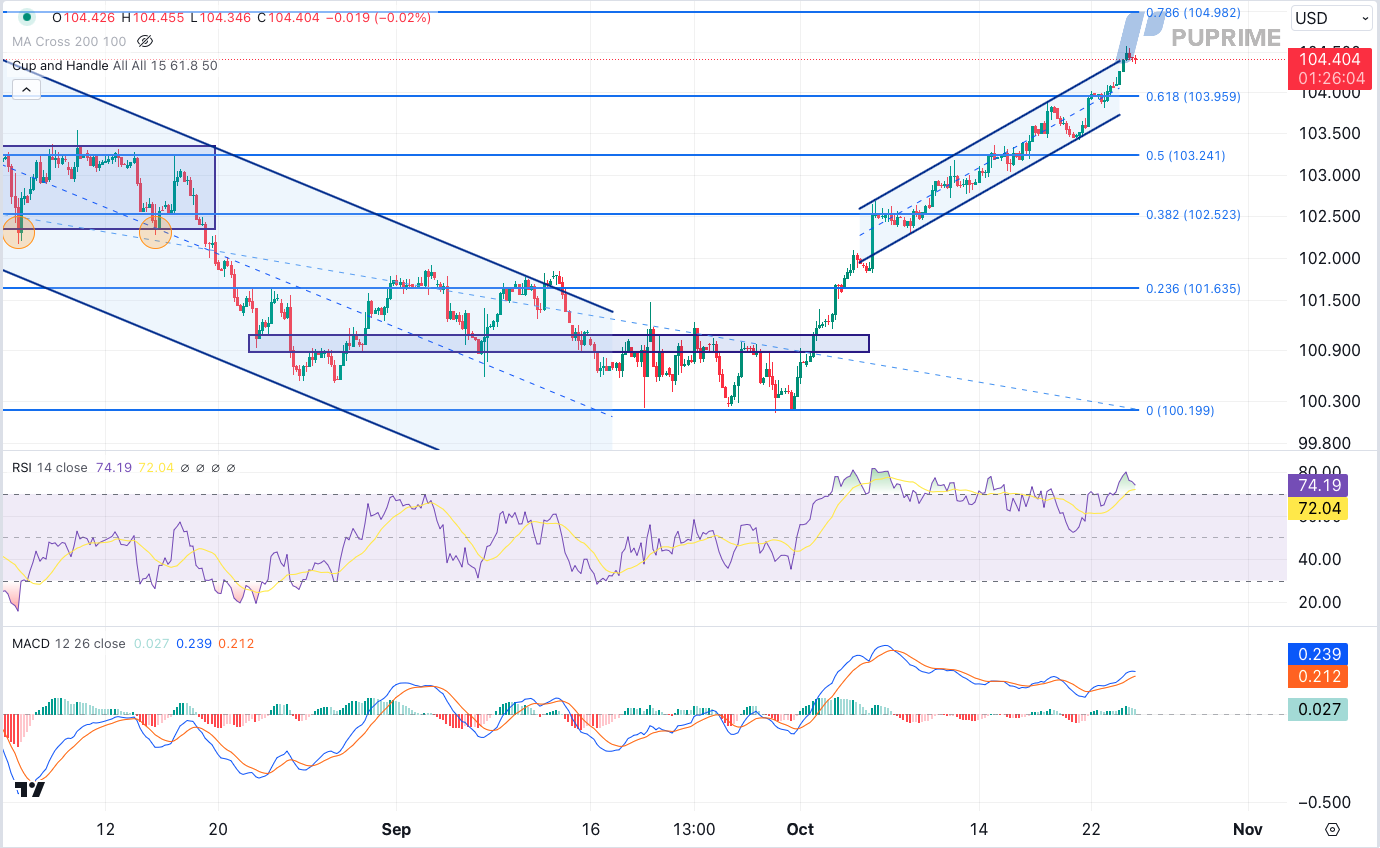The image size is (1380, 848).
Task: Click the 0.236 (101.635) Fibonacci level label
Action: pyautogui.click(x=1193, y=288)
